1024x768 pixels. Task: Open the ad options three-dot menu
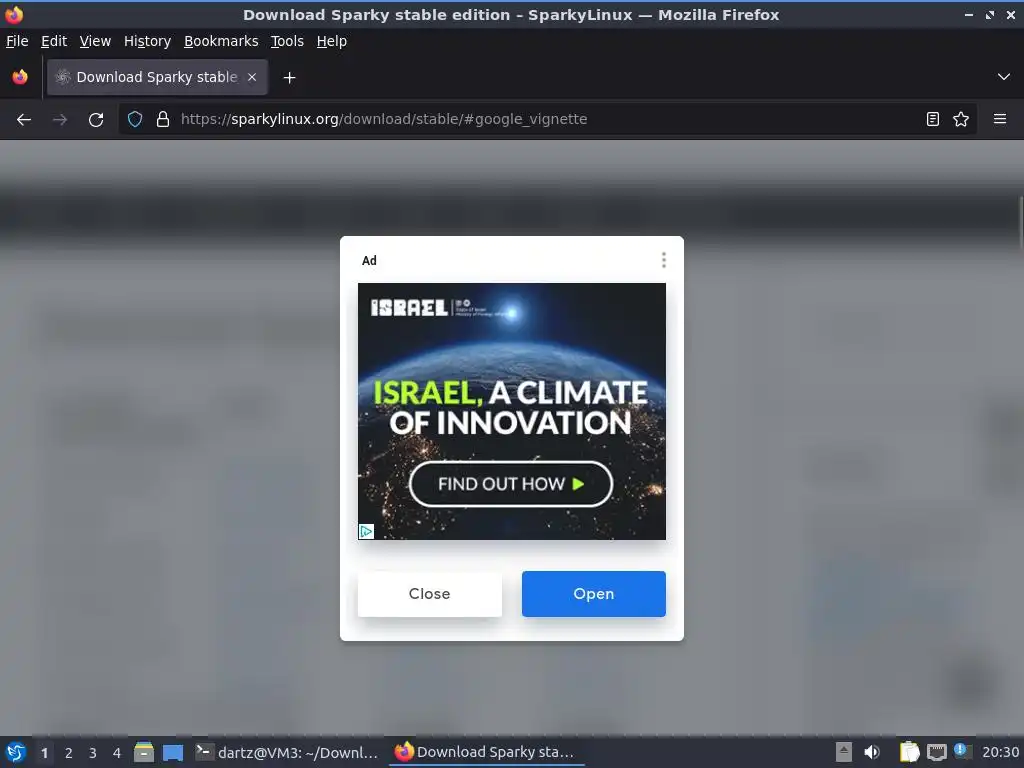[x=664, y=260]
